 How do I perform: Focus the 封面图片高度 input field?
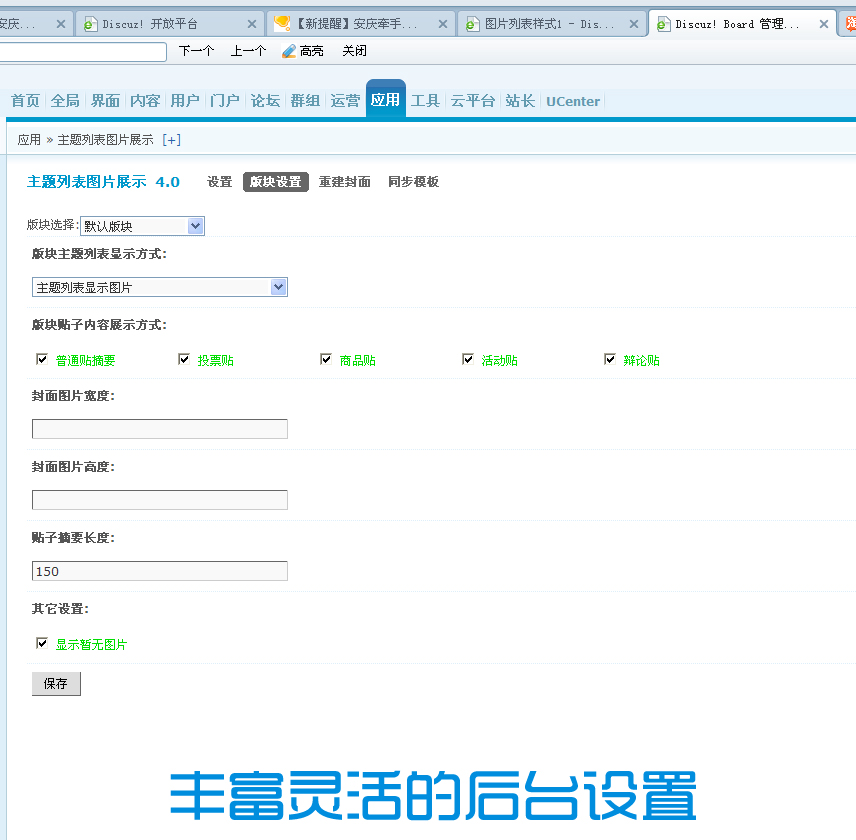click(x=160, y=500)
